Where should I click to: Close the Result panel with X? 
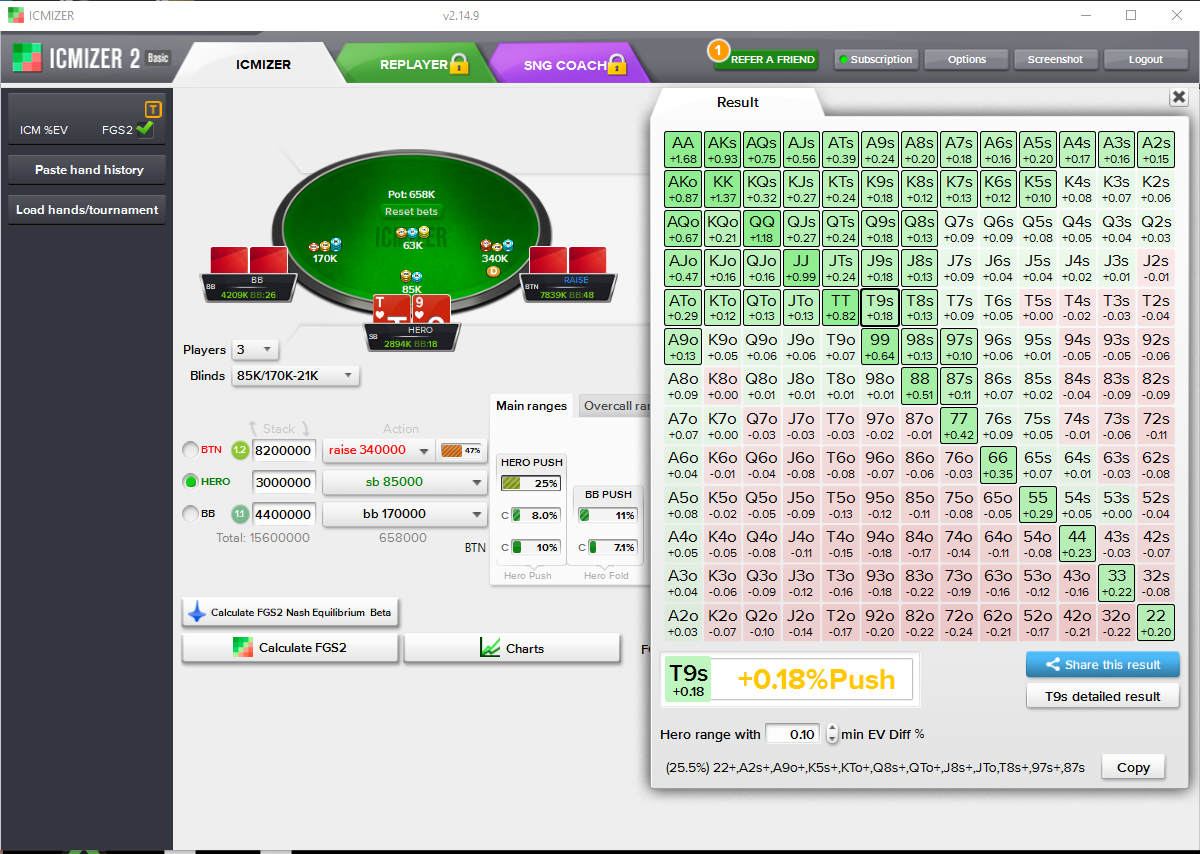(1179, 97)
